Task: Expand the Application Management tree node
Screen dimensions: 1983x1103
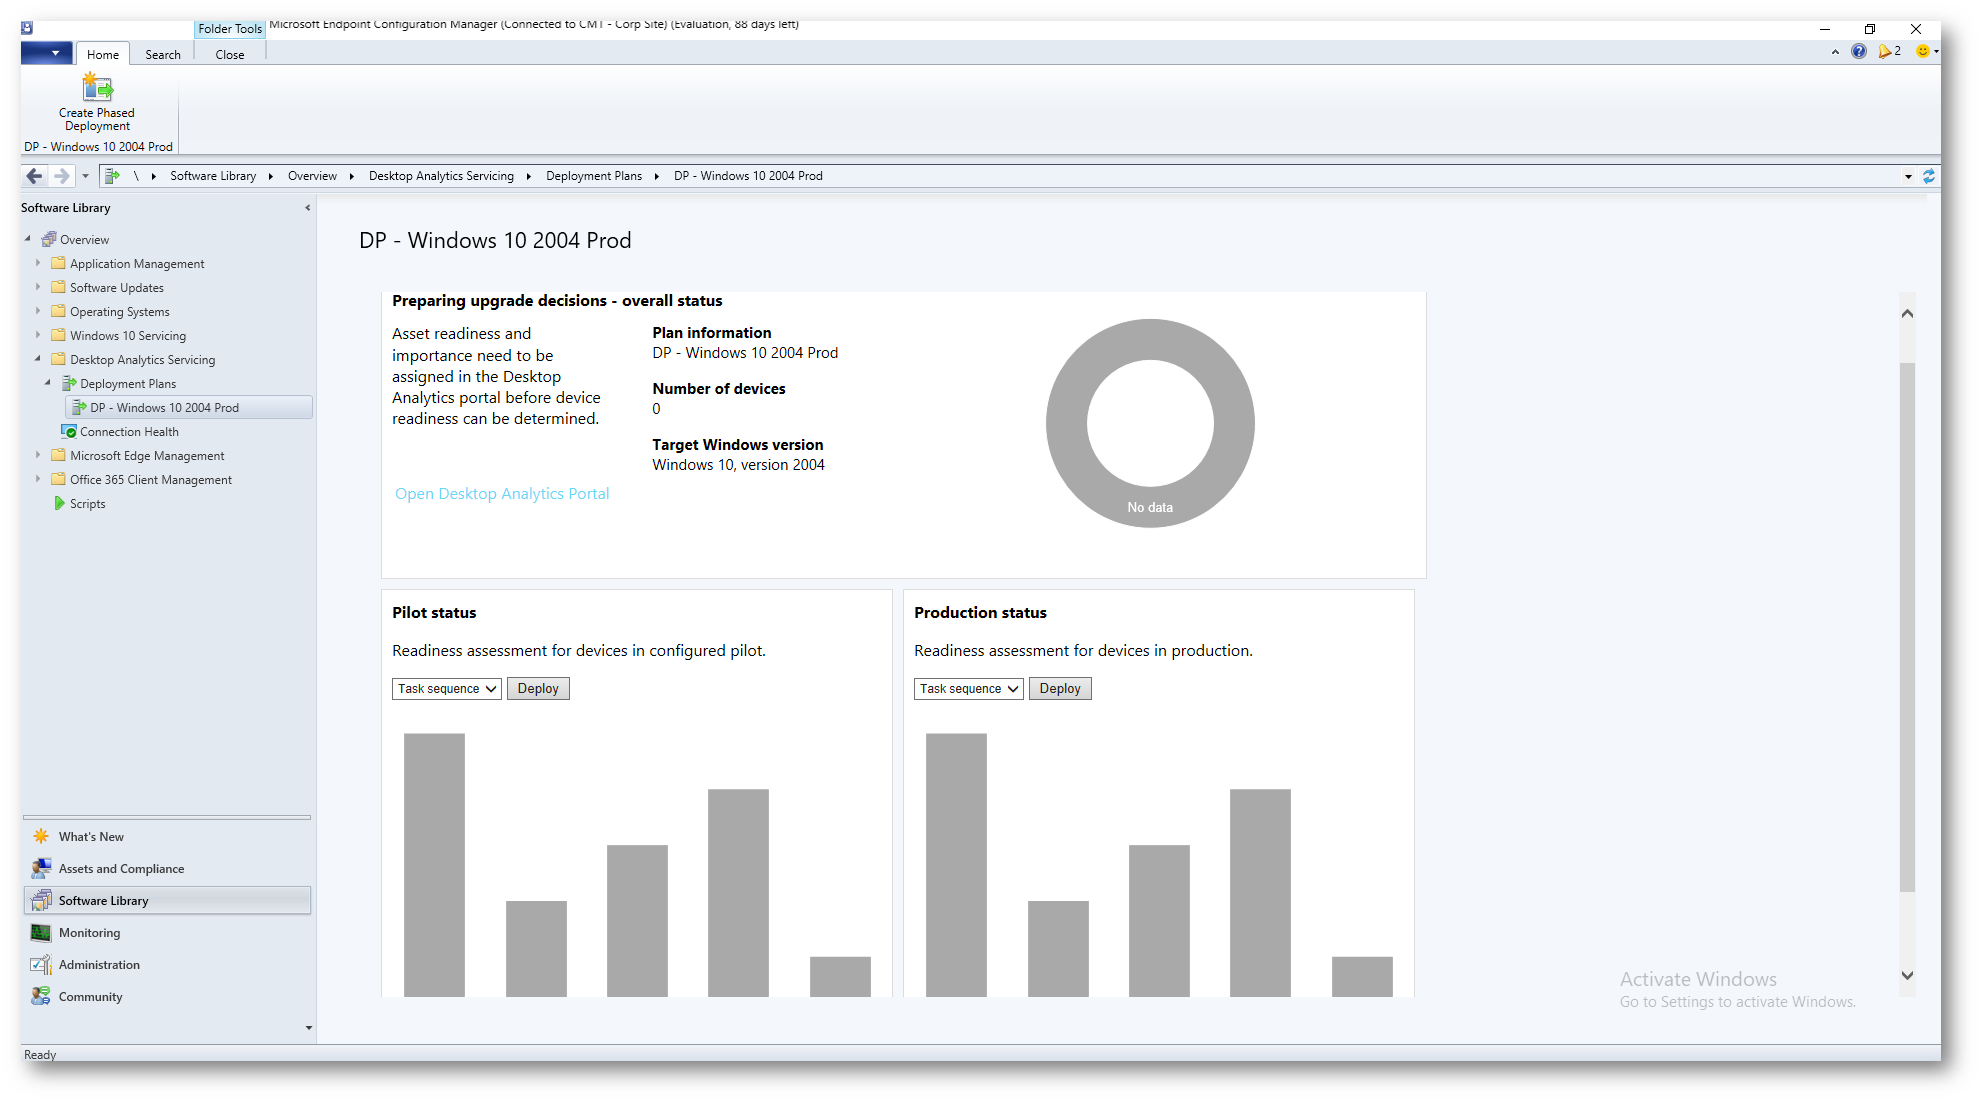Action: pos(38,263)
